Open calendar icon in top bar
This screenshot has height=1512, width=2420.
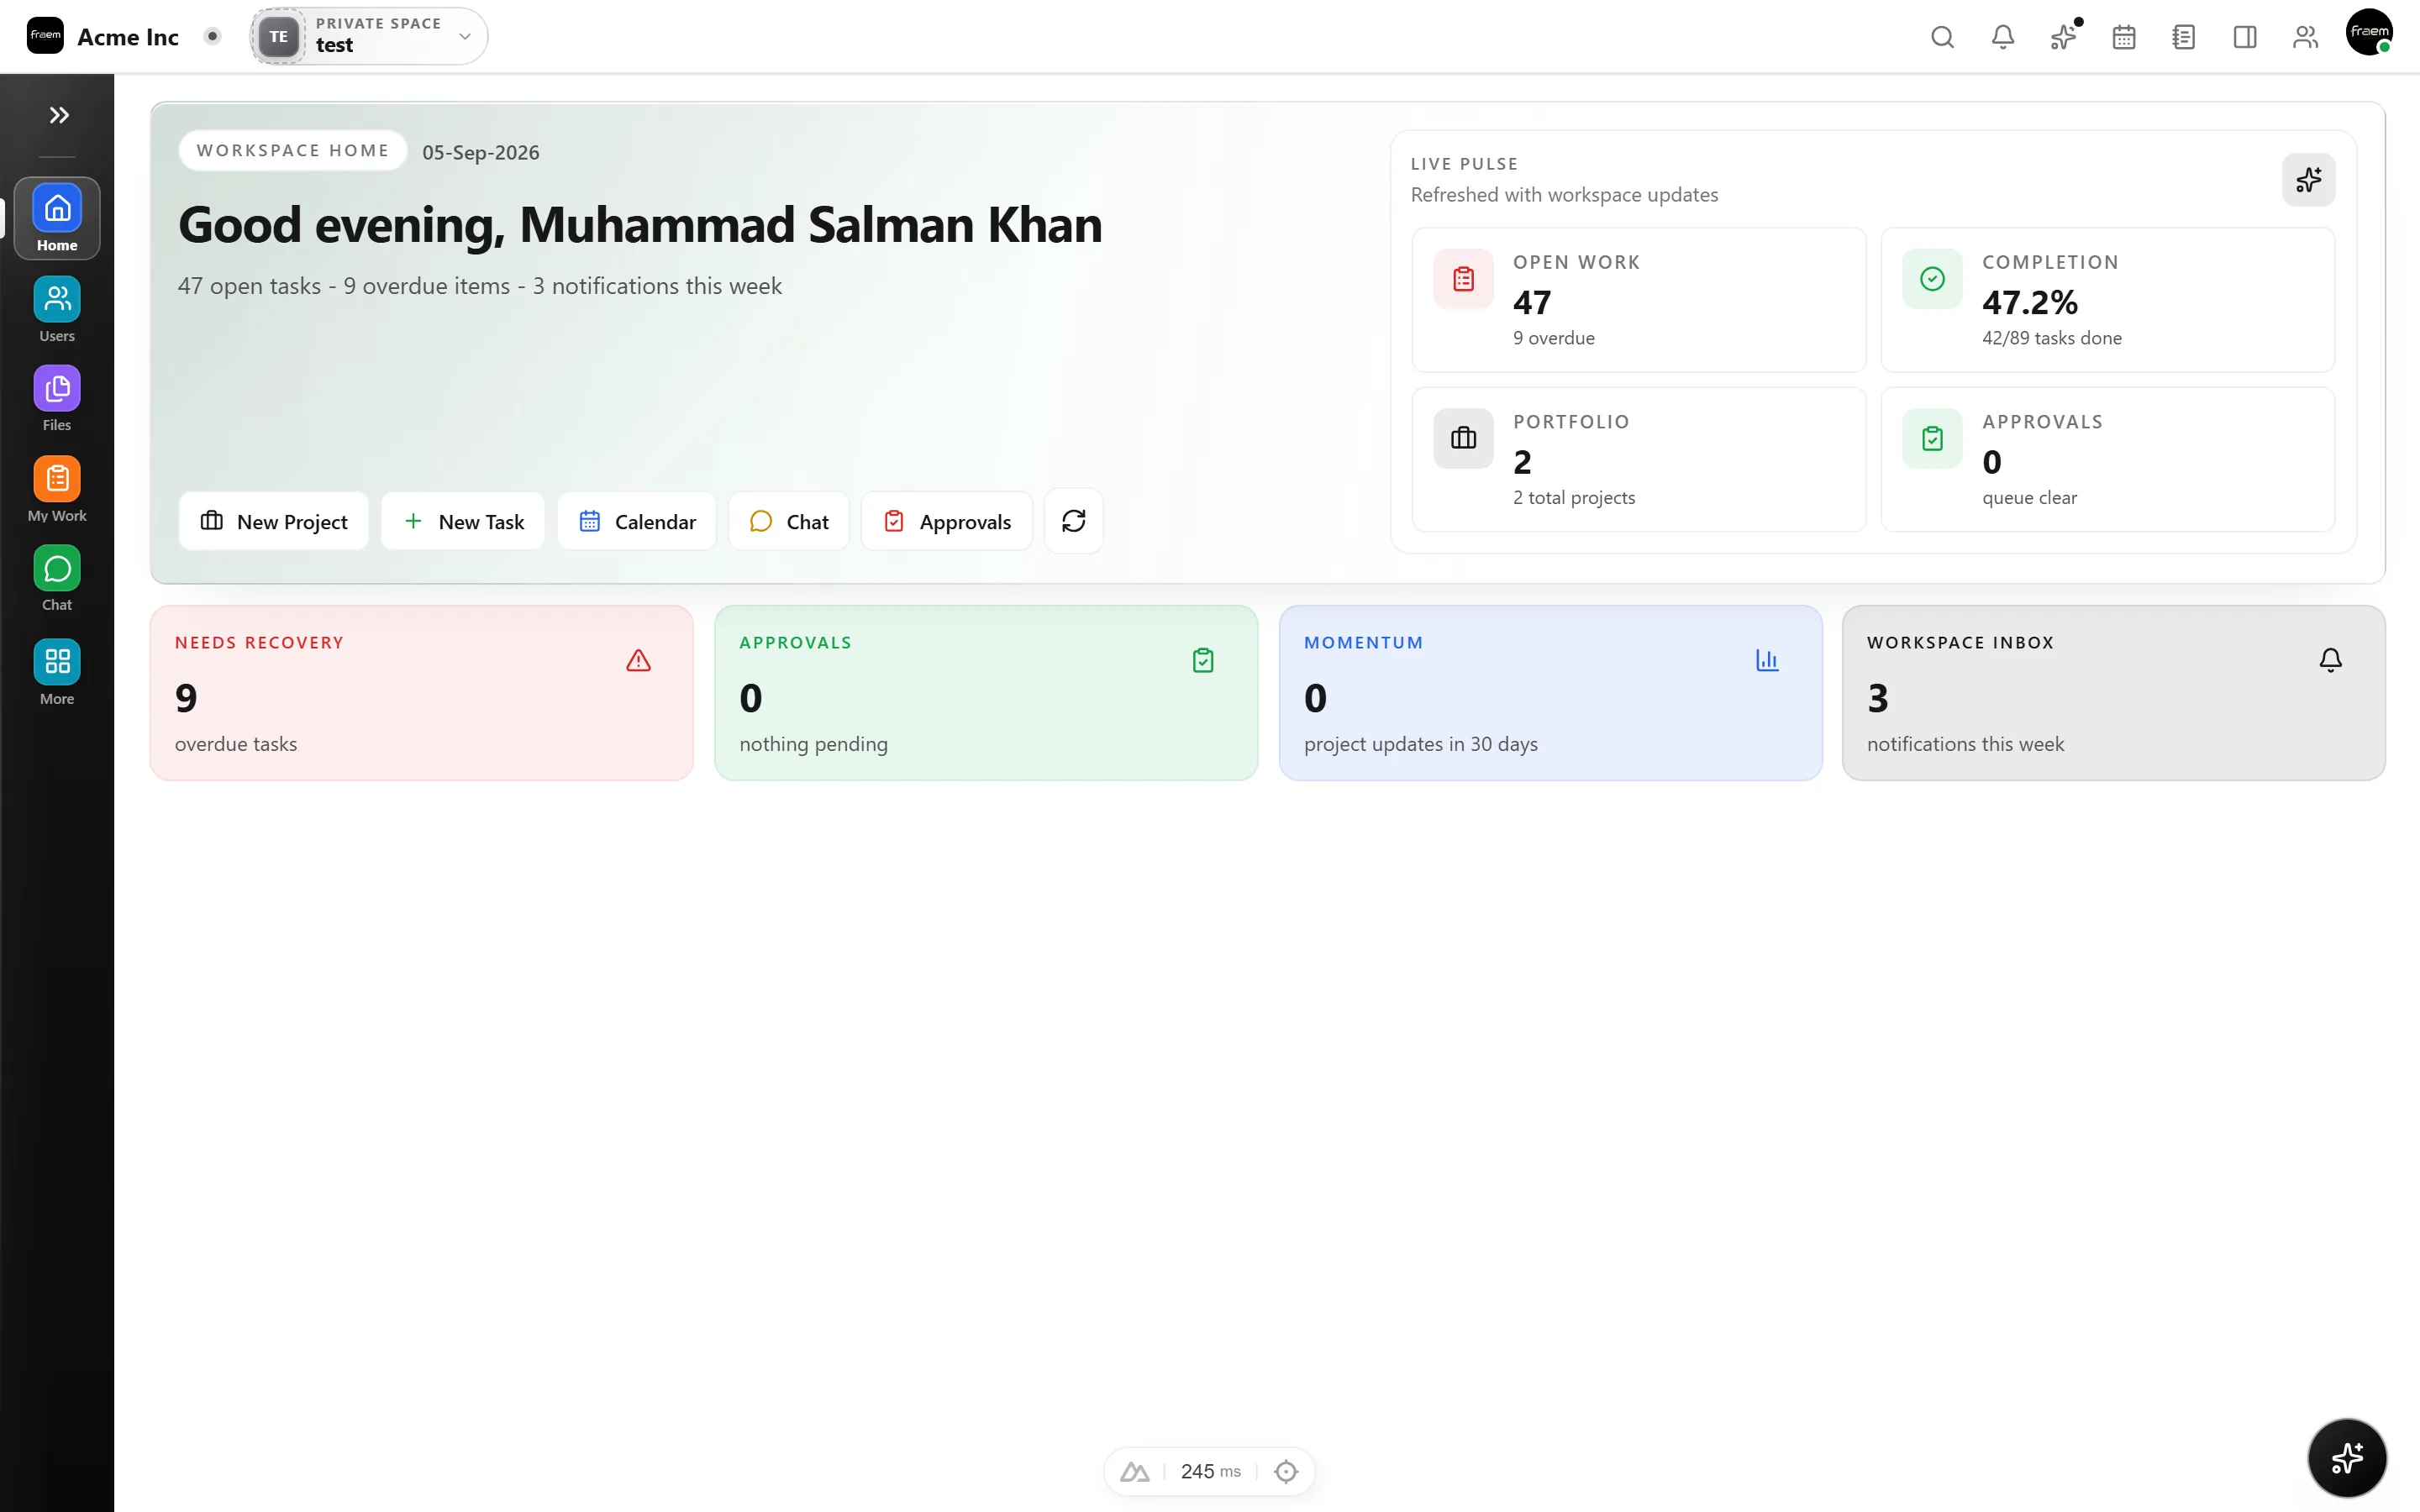(x=2124, y=37)
